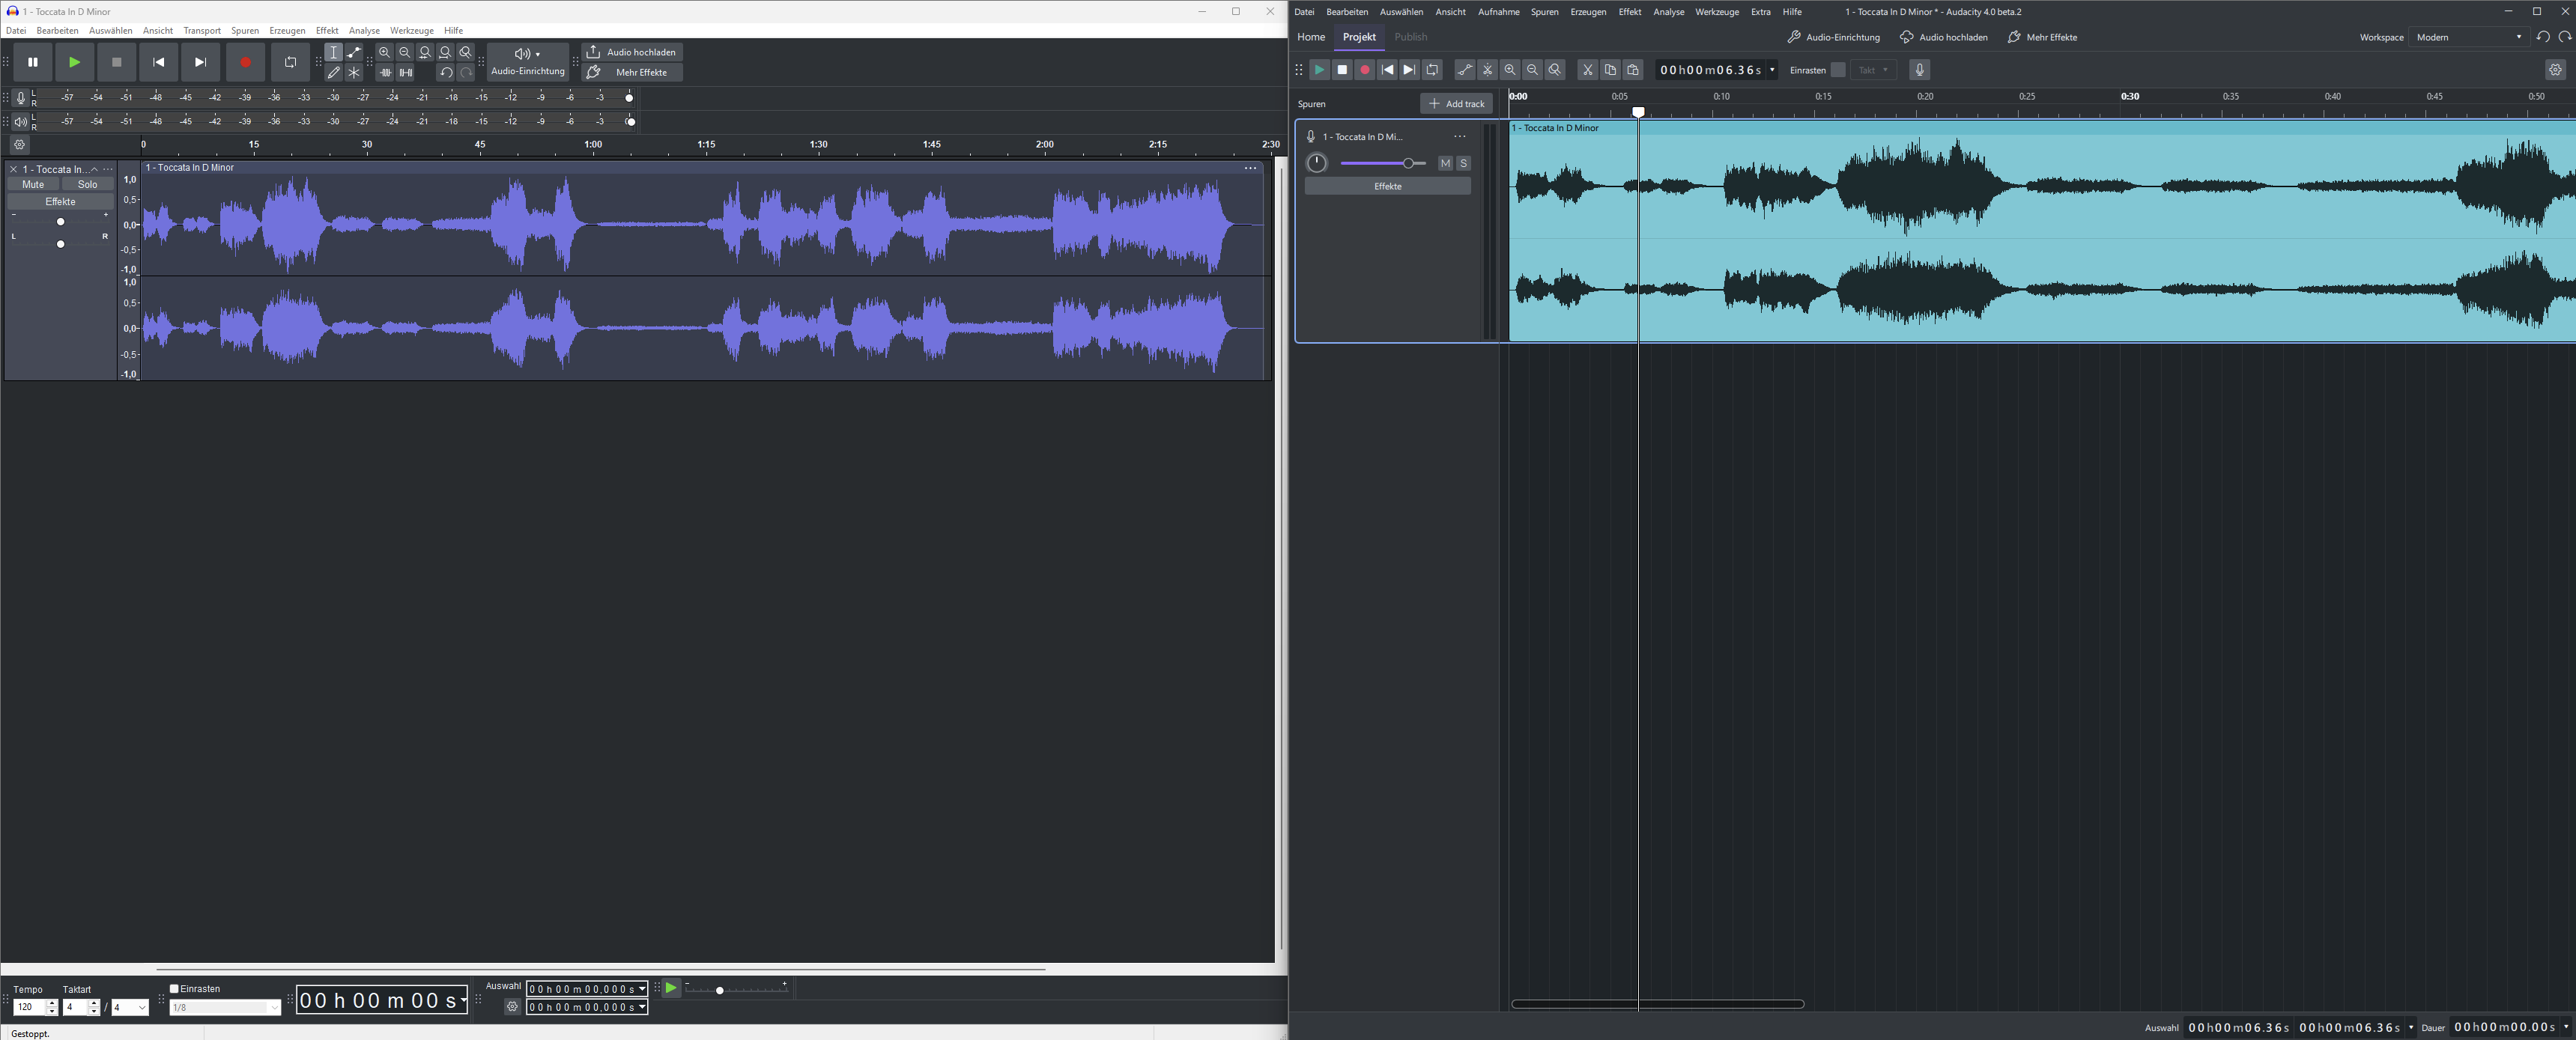The height and width of the screenshot is (1040, 2576).
Task: Open the toolbar settings gear in Audacity 4
Action: coord(2555,70)
